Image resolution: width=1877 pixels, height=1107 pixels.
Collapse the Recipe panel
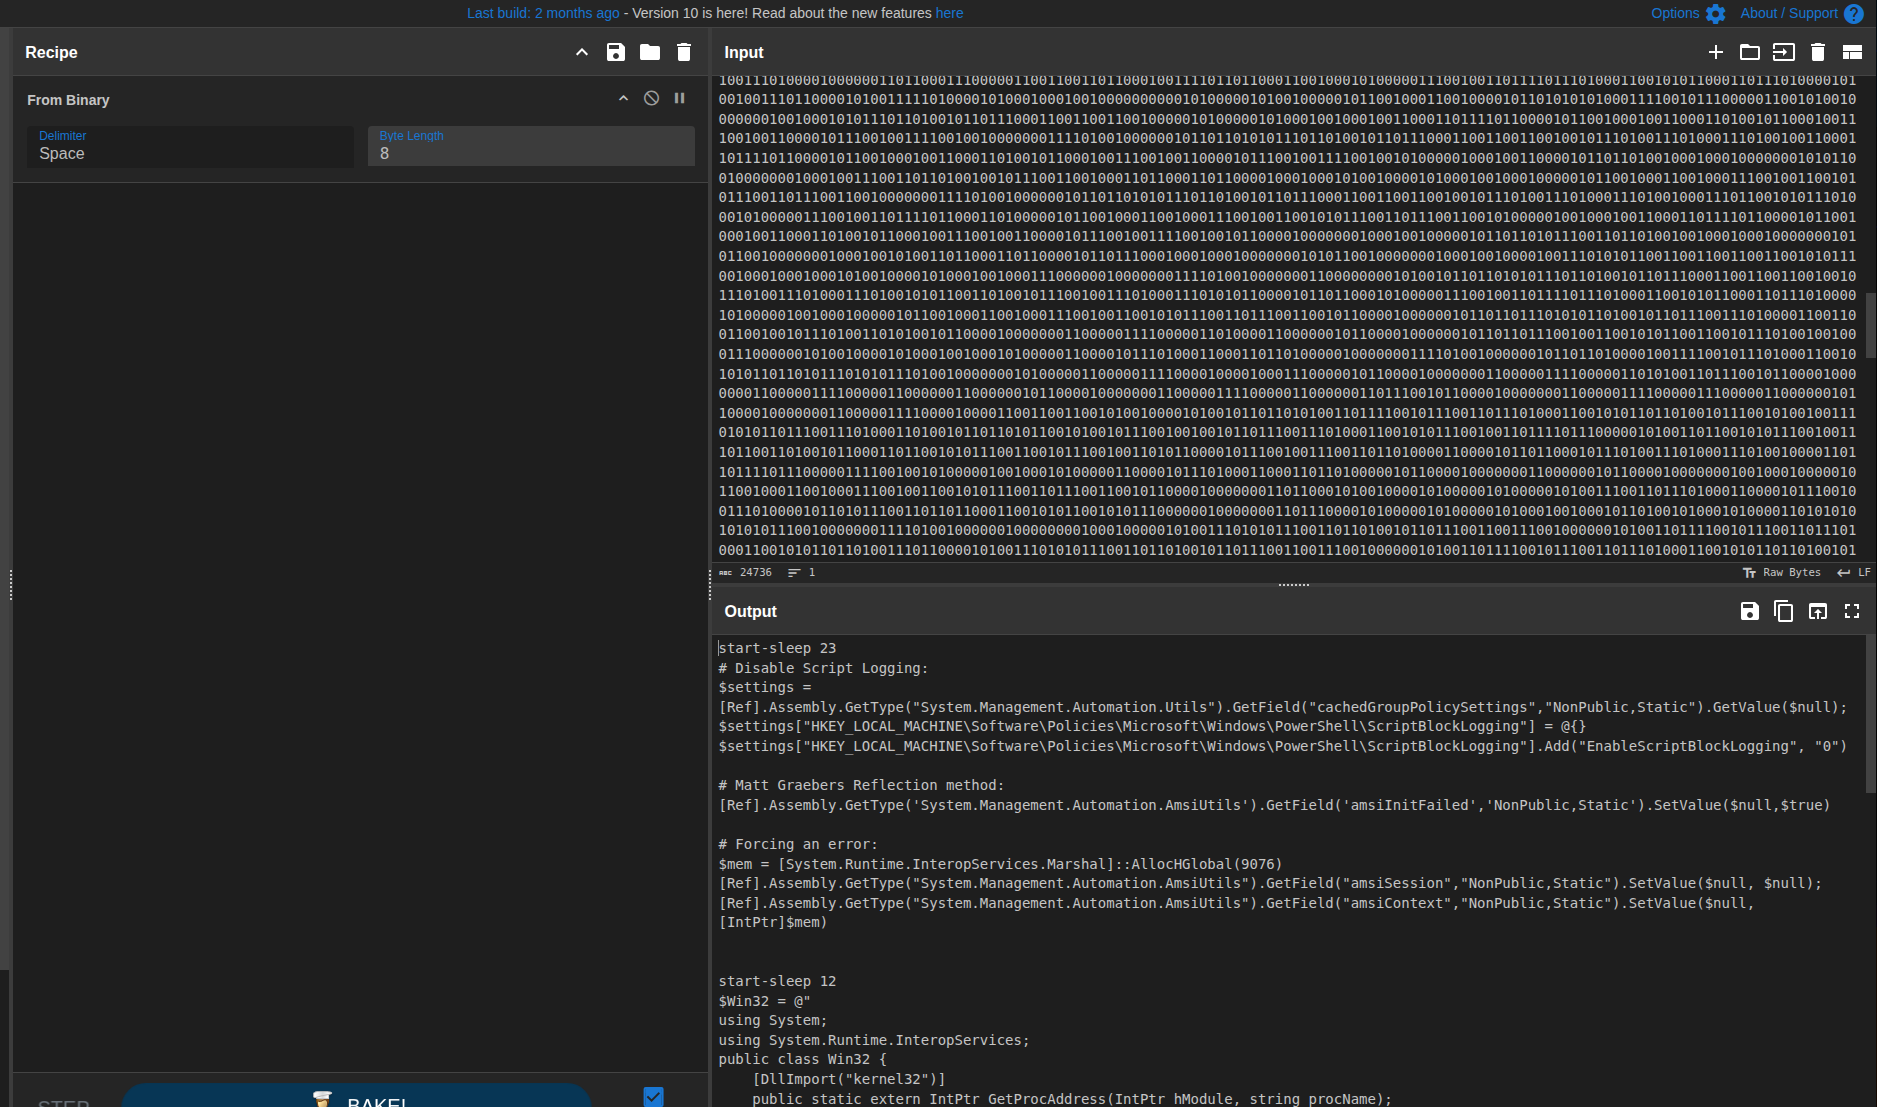point(581,52)
